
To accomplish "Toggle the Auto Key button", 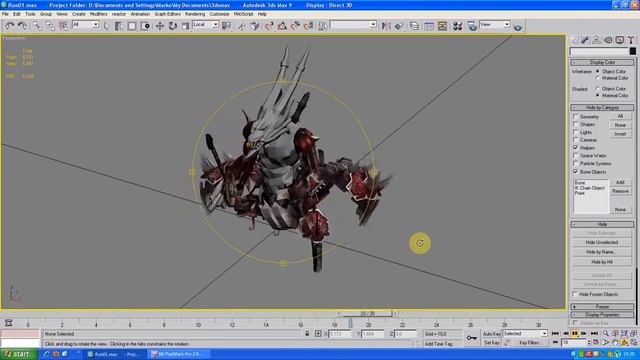I will 492,334.
